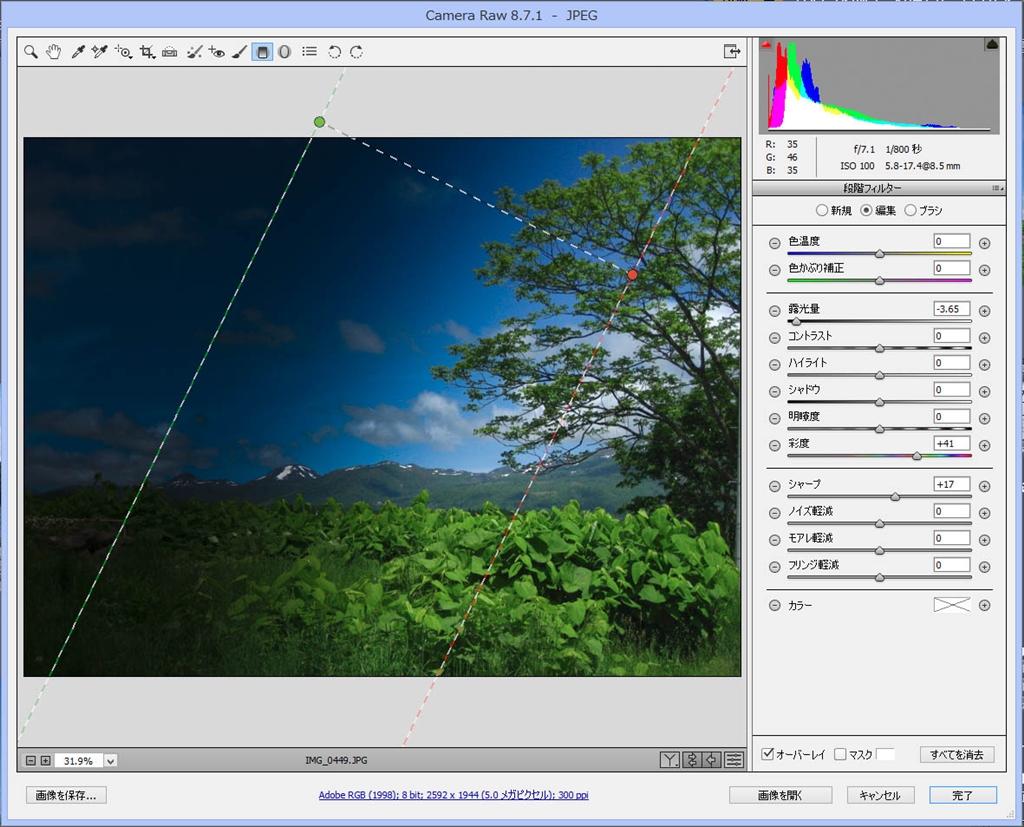Select the 編集 radio option
The width and height of the screenshot is (1024, 827).
point(866,210)
